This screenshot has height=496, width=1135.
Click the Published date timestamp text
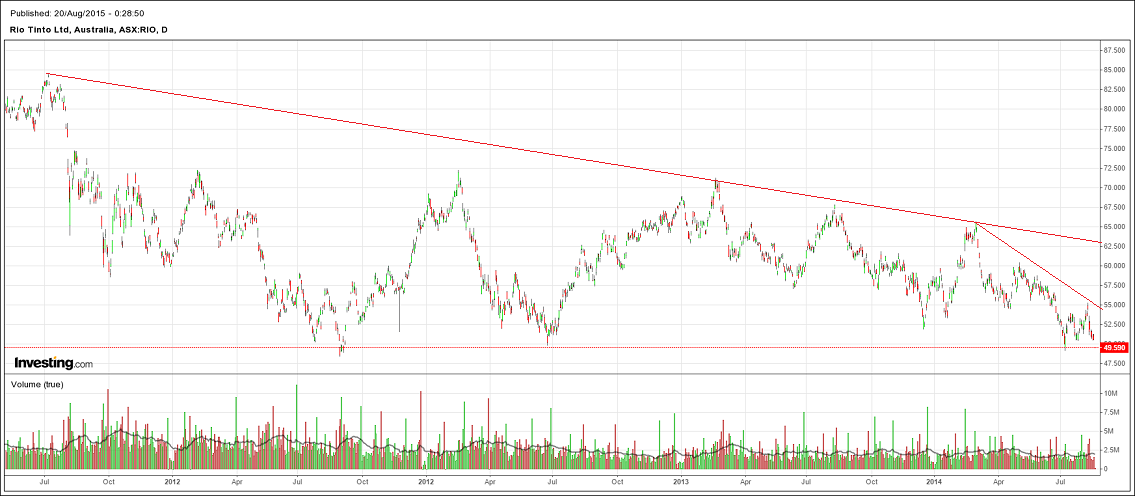(76, 13)
